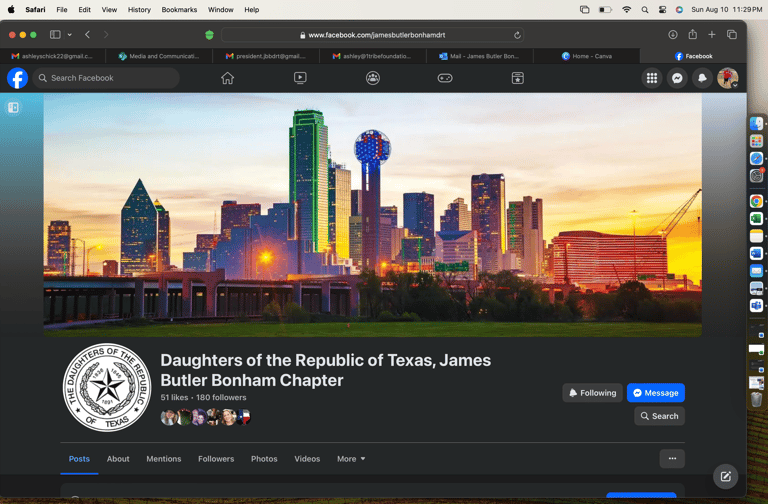Click the 51 likes link
This screenshot has width=768, height=504.
pyautogui.click(x=174, y=397)
